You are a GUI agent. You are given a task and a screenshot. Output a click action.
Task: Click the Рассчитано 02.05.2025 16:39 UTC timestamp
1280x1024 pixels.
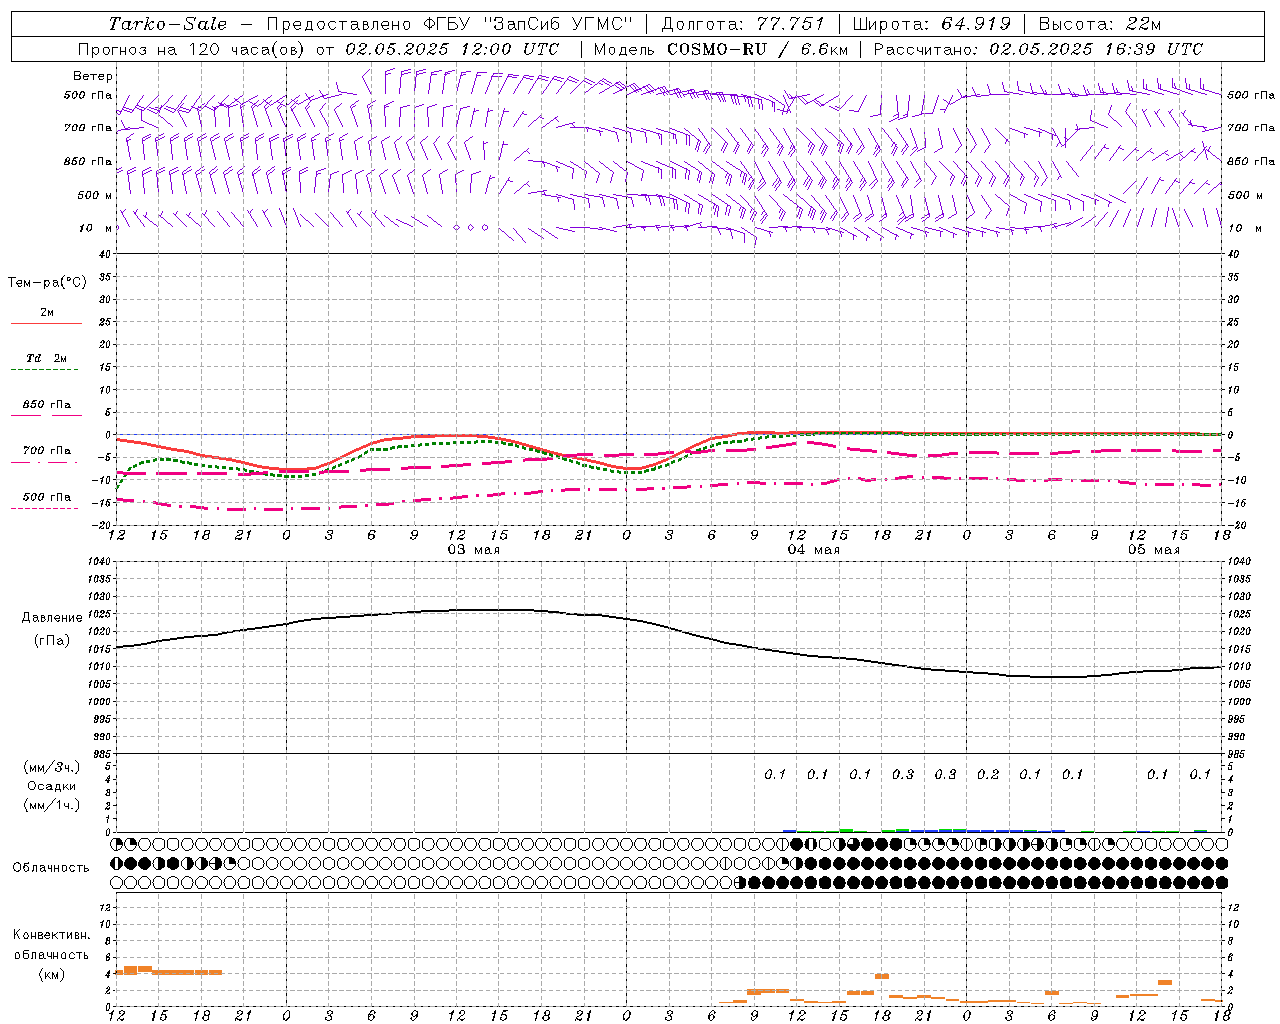[1038, 49]
